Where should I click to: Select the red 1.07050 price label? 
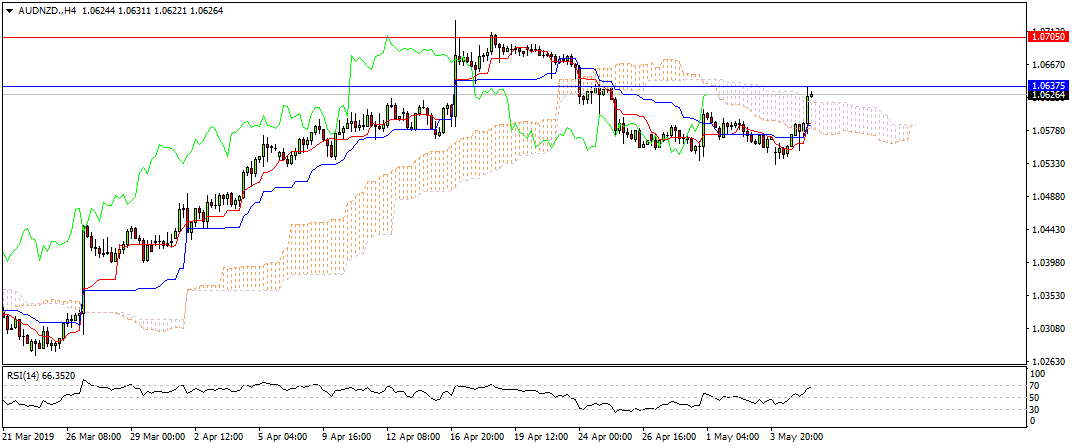[x=1048, y=37]
